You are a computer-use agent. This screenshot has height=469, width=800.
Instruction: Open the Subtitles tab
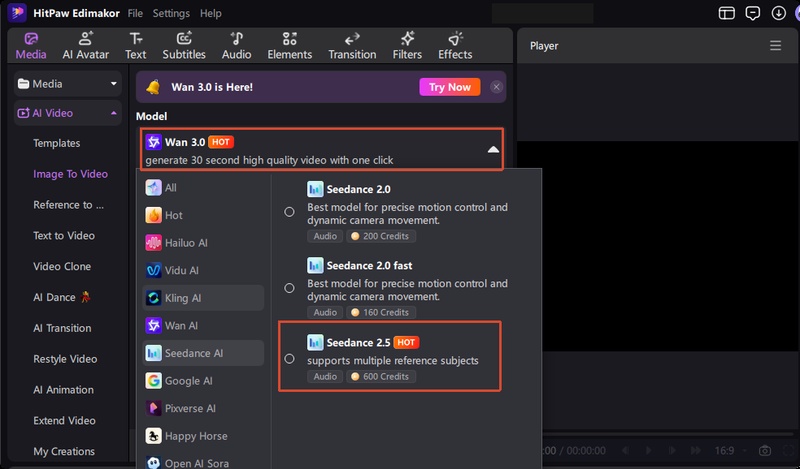(x=184, y=45)
